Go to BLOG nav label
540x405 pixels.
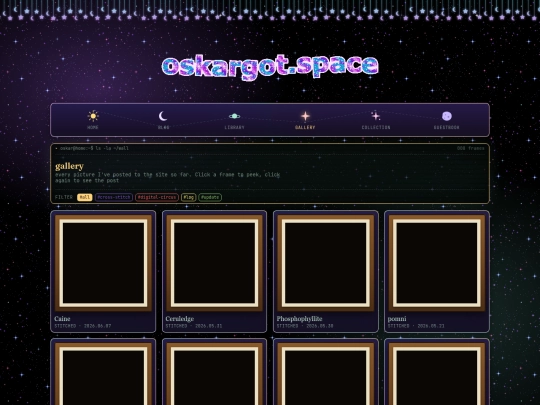pos(163,127)
